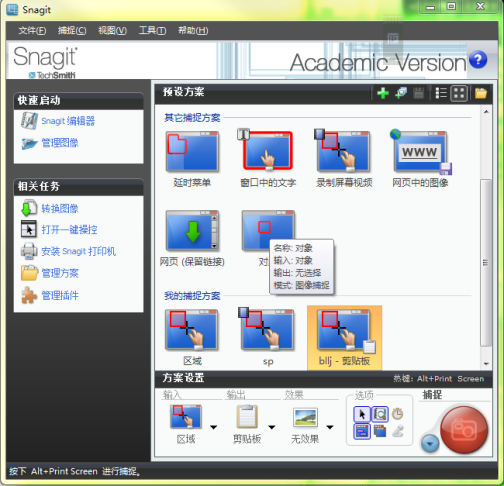Click the blue help question mark
The image size is (504, 486).
point(478,60)
